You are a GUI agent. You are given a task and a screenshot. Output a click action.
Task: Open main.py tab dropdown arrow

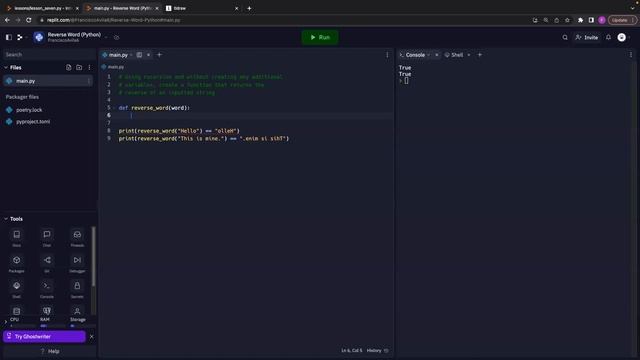(131, 55)
